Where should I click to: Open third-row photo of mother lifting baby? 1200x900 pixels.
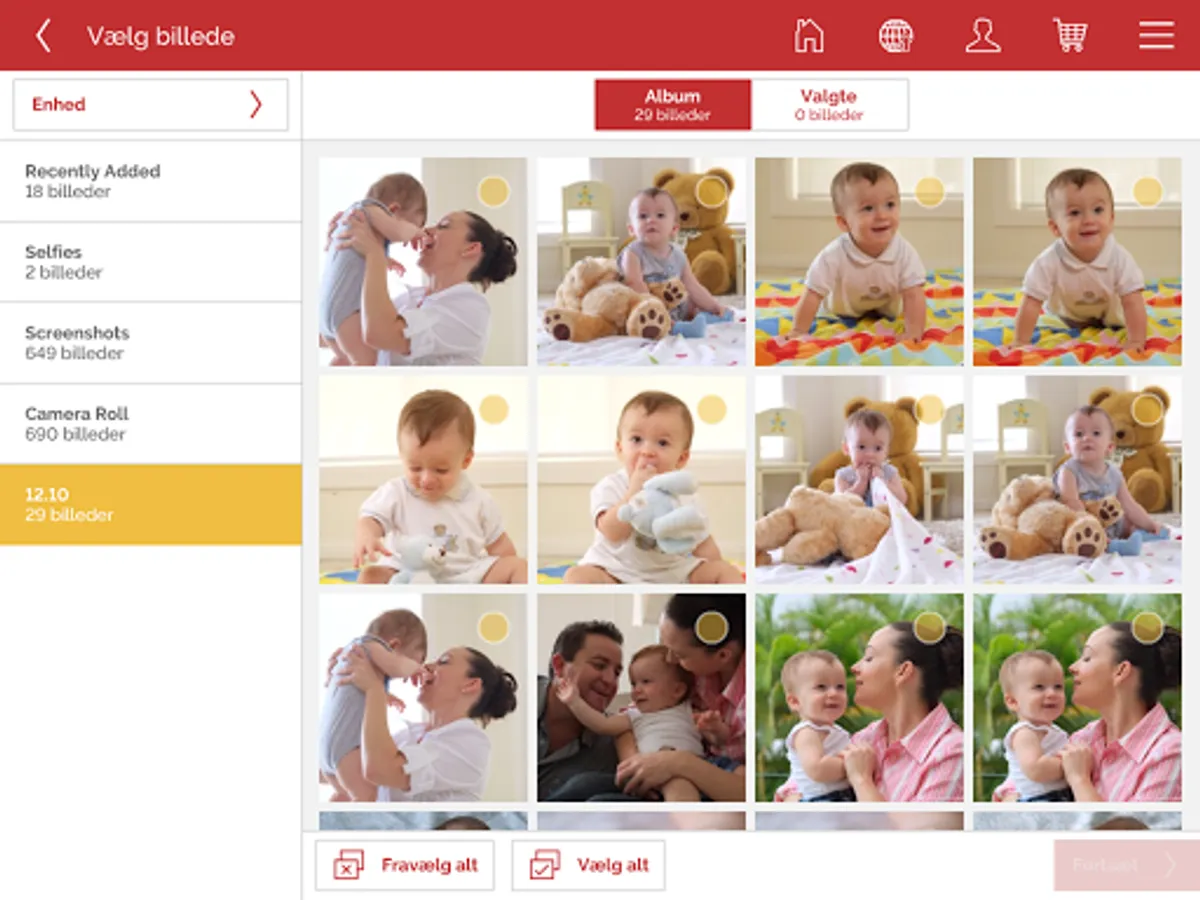423,698
